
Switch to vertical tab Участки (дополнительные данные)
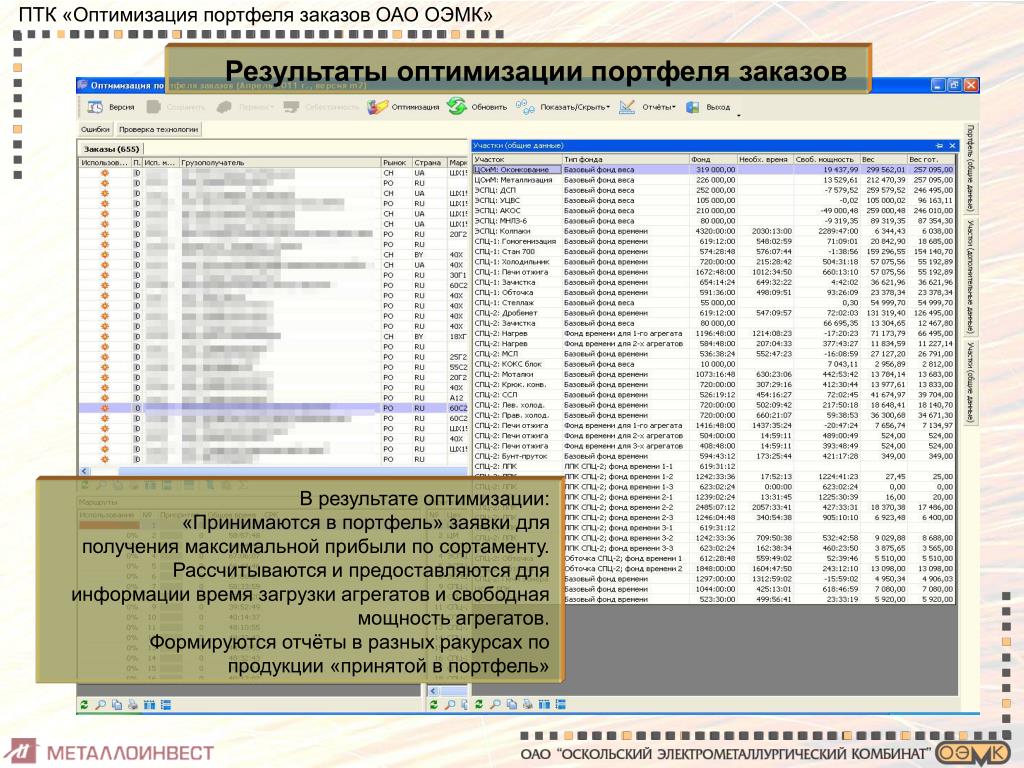pos(970,276)
